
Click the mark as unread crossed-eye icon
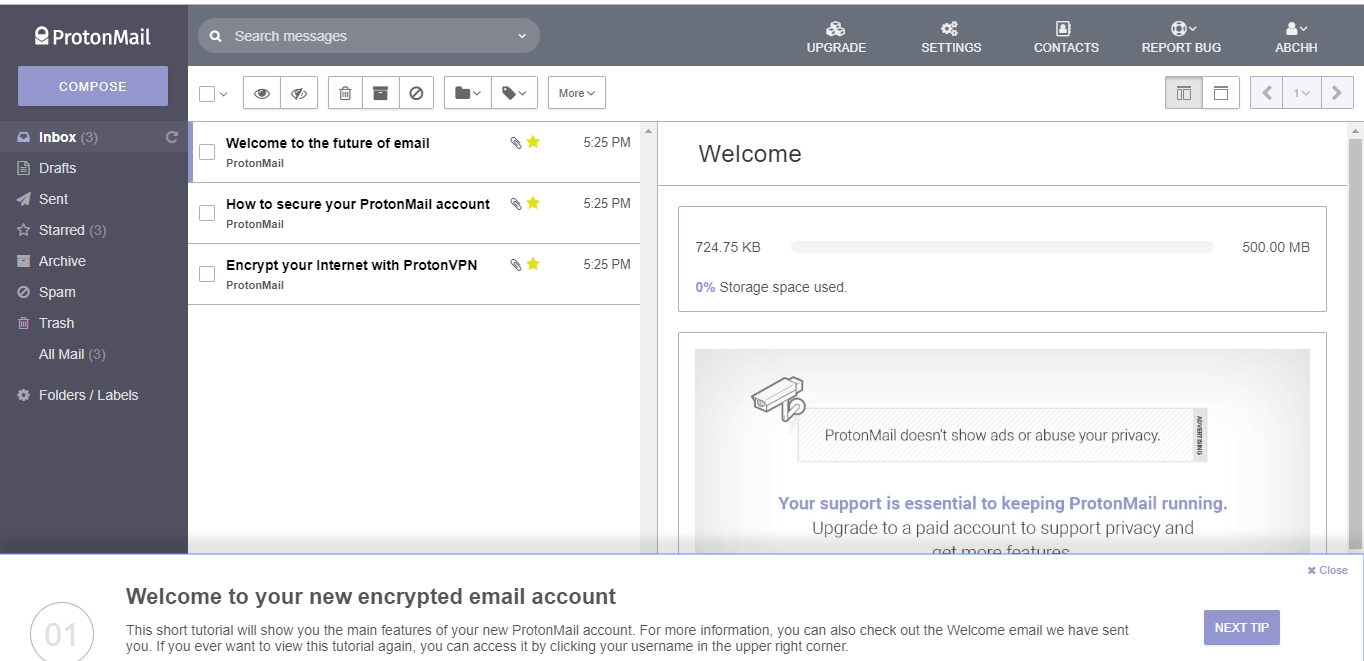299,93
